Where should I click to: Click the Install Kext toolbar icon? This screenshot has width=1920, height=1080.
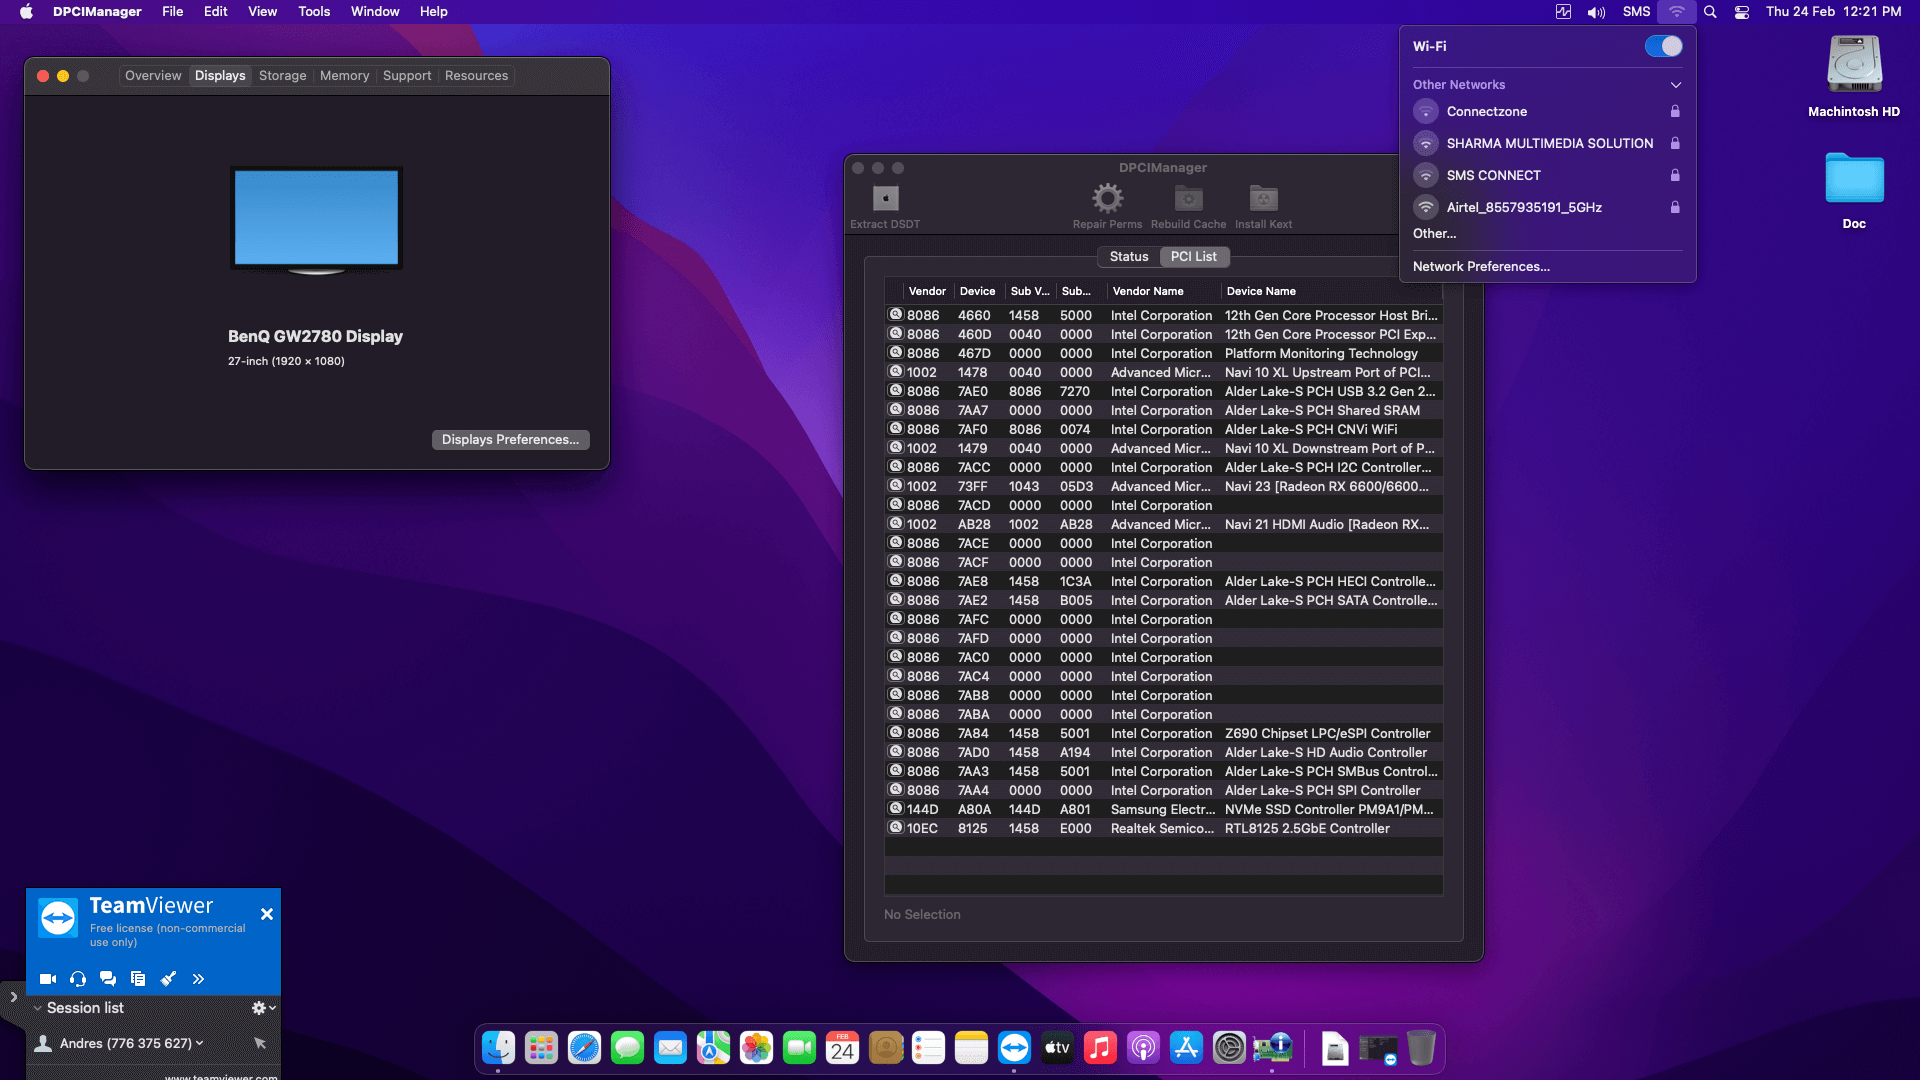1263,198
